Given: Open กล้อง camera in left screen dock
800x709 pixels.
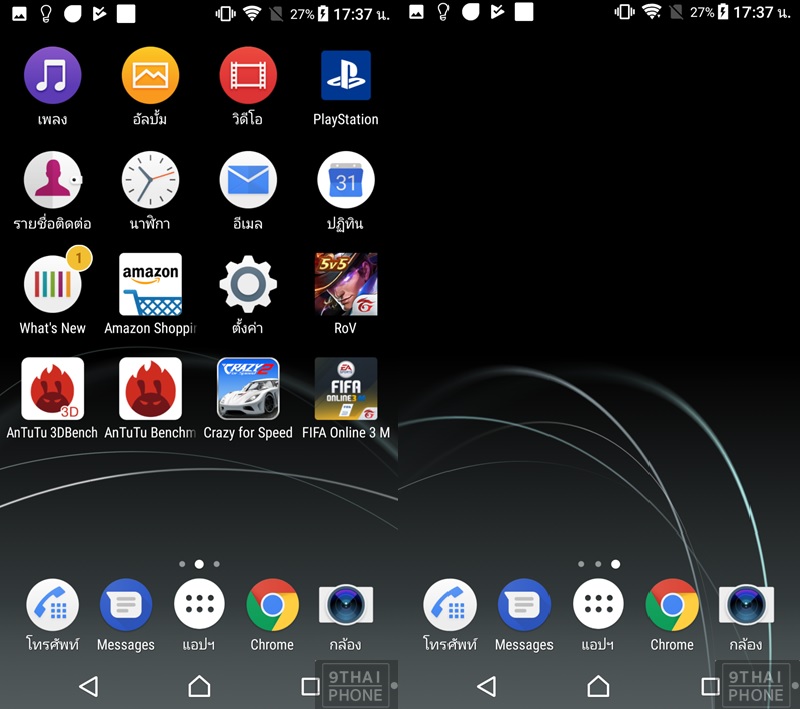Looking at the screenshot, I should click(346, 605).
